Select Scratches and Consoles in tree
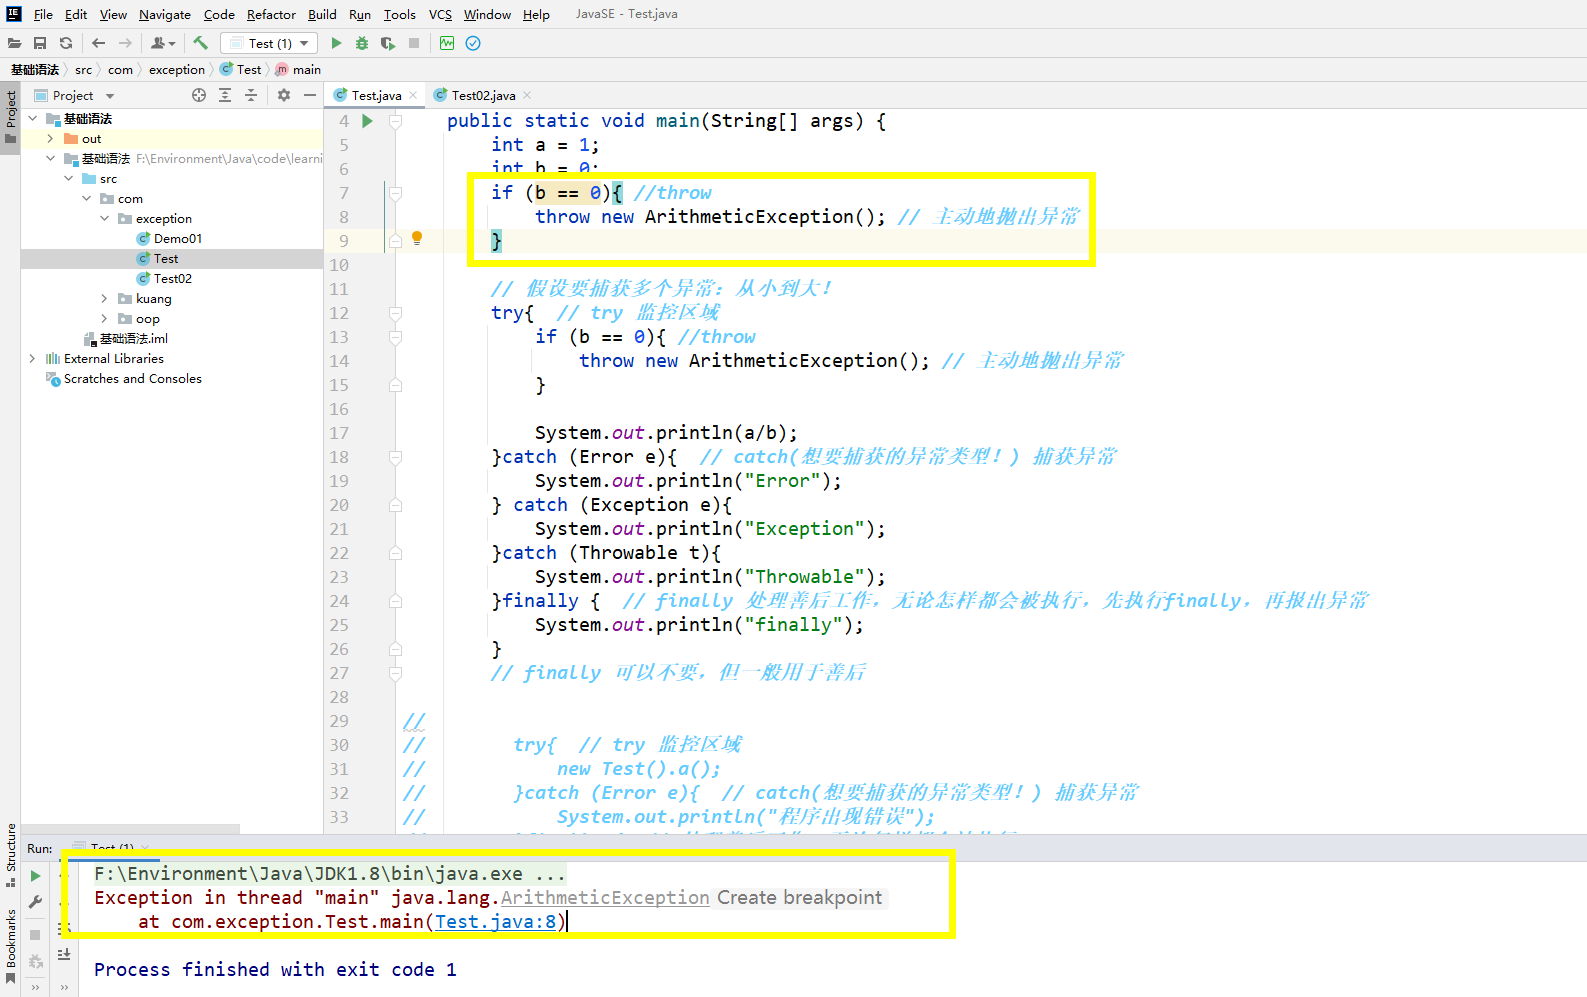Image resolution: width=1587 pixels, height=997 pixels. (124, 379)
